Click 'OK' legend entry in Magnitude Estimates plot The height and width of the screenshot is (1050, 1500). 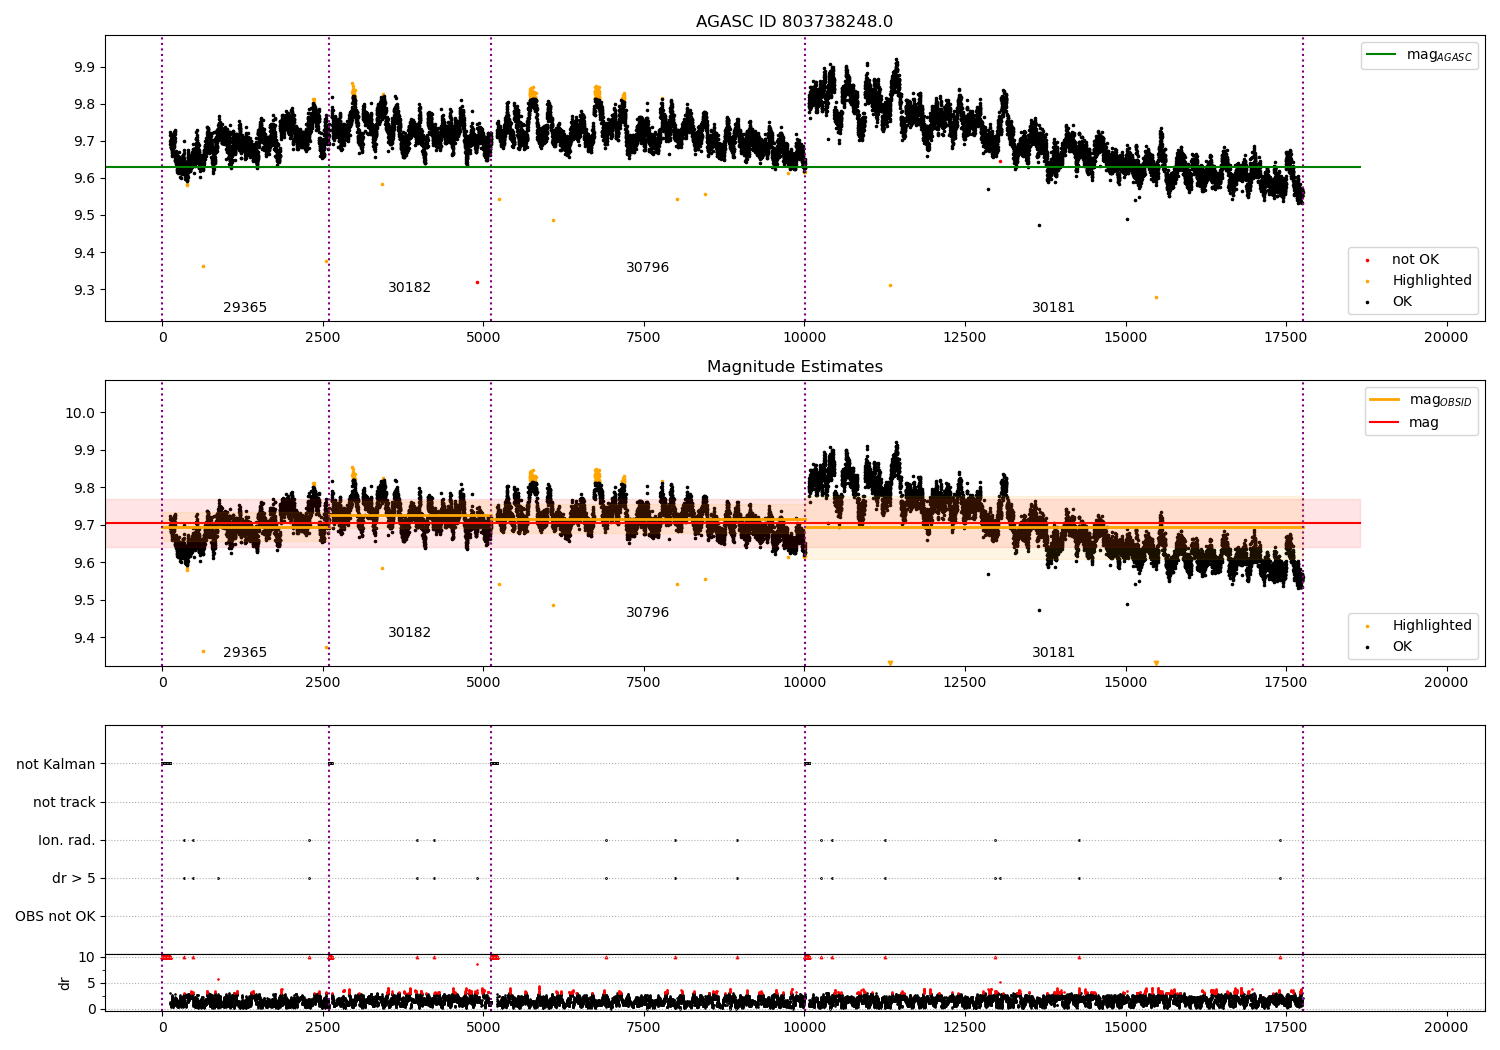point(1402,647)
